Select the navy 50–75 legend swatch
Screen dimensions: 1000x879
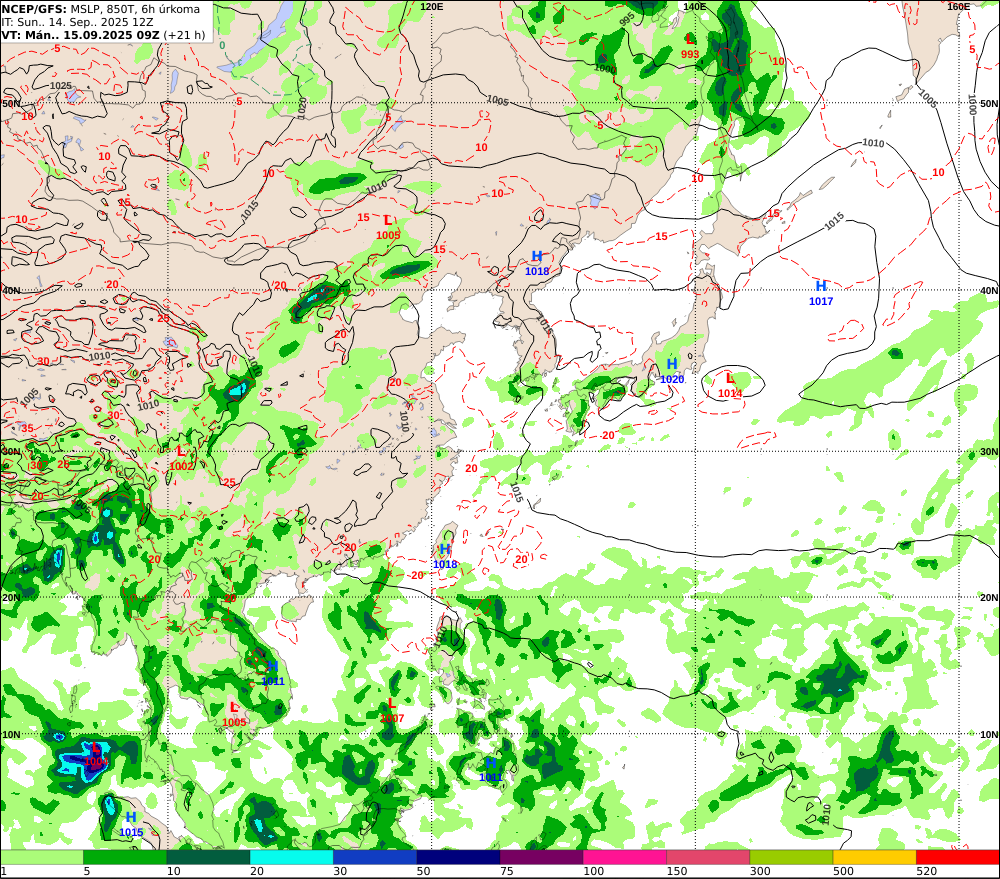tap(458, 857)
